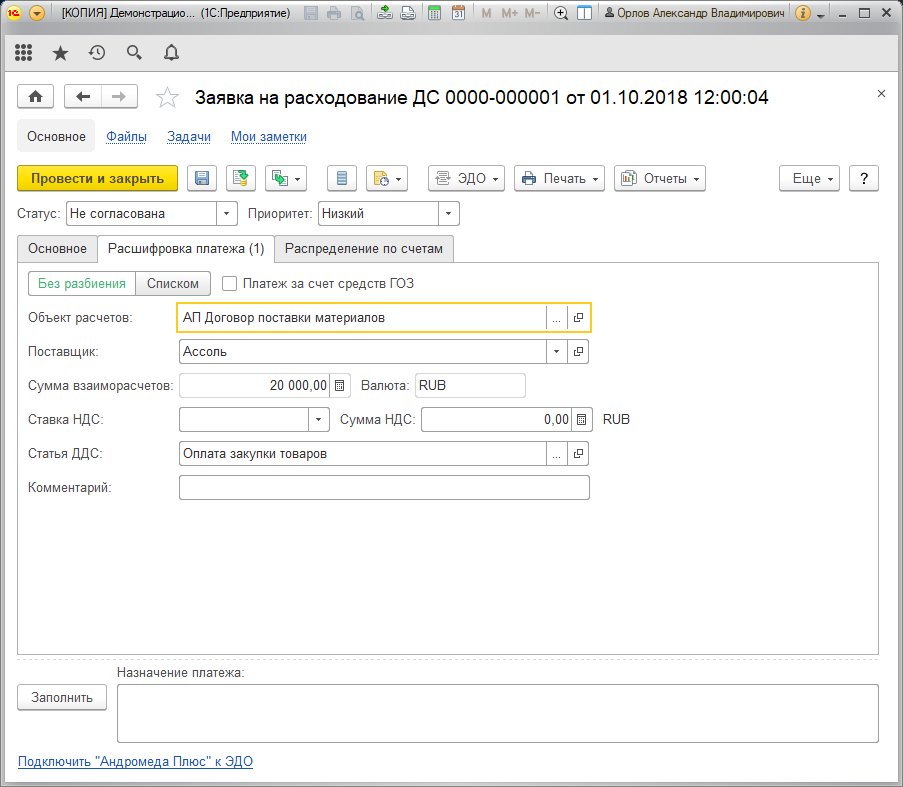Viewport: 903px width, 787px height.
Task: Expand the Статус dropdown
Action: tap(227, 214)
